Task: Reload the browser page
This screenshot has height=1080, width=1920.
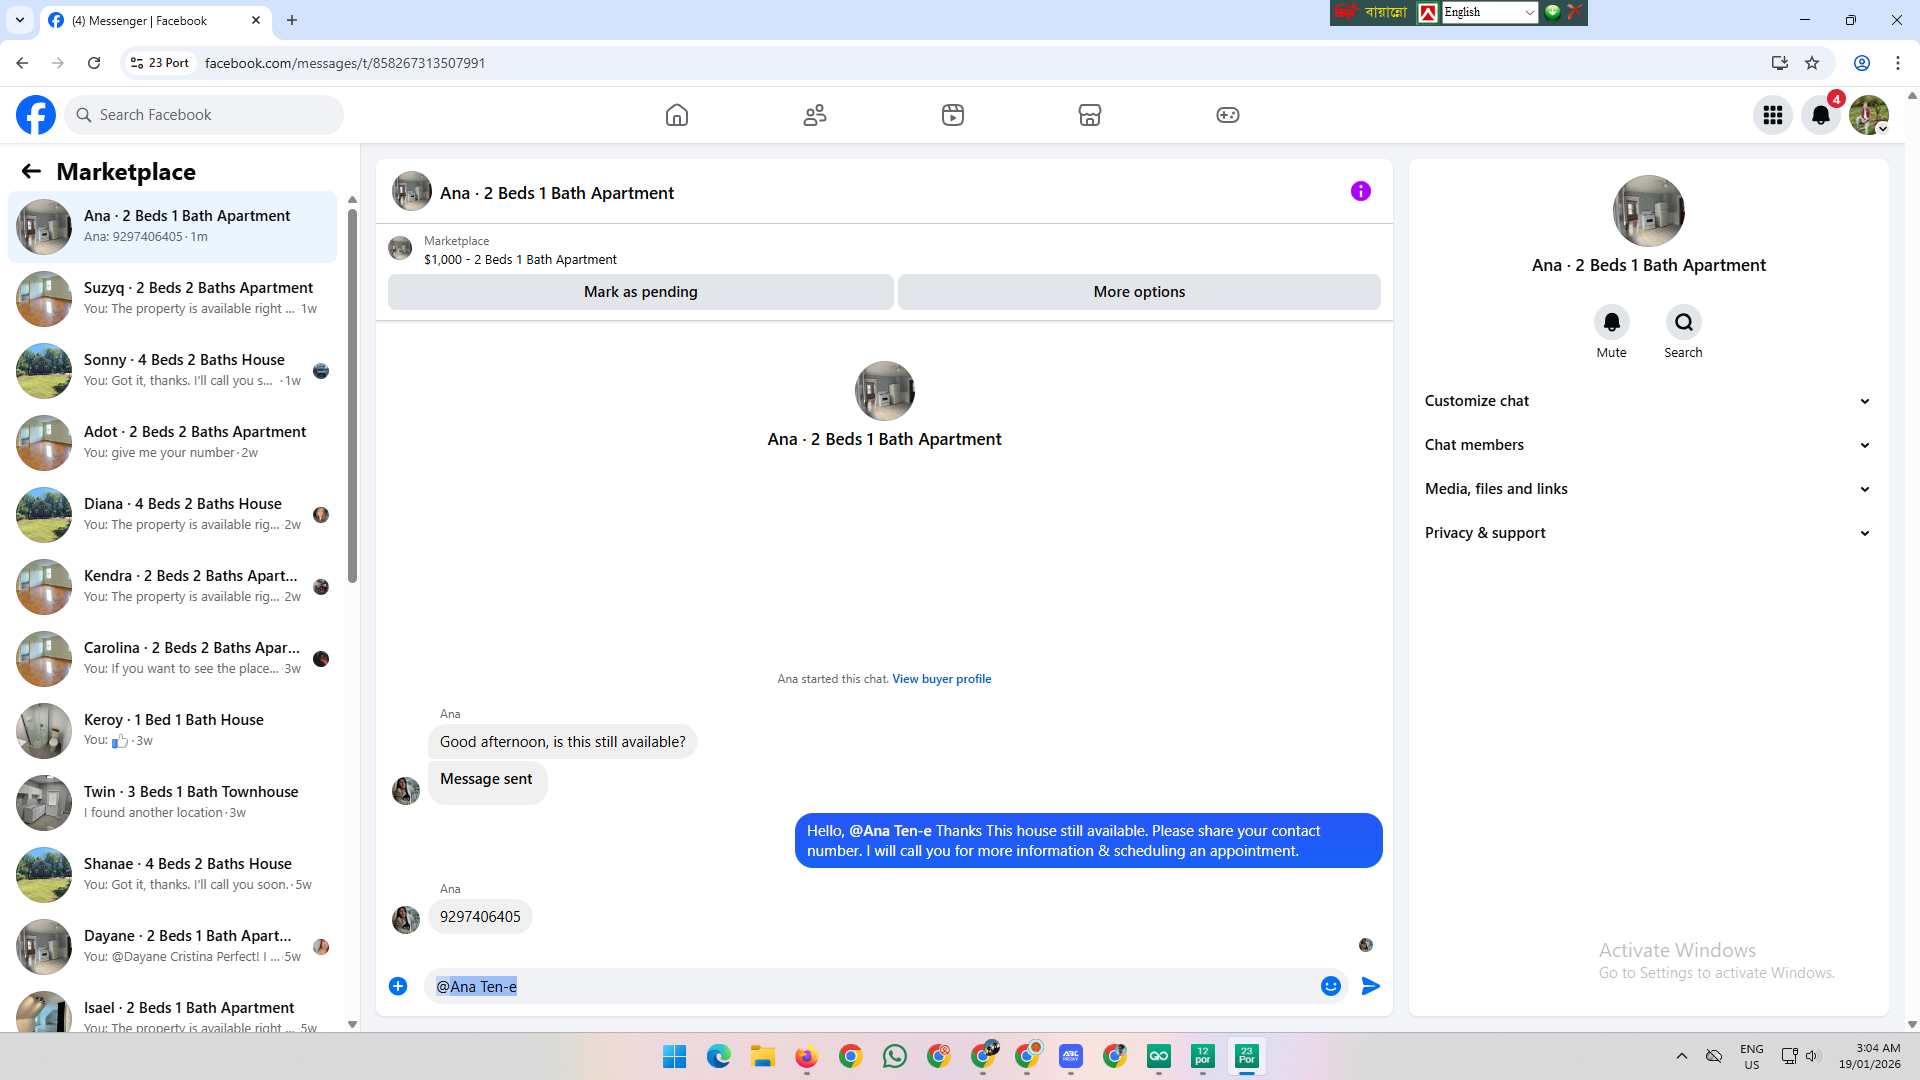Action: click(x=94, y=63)
